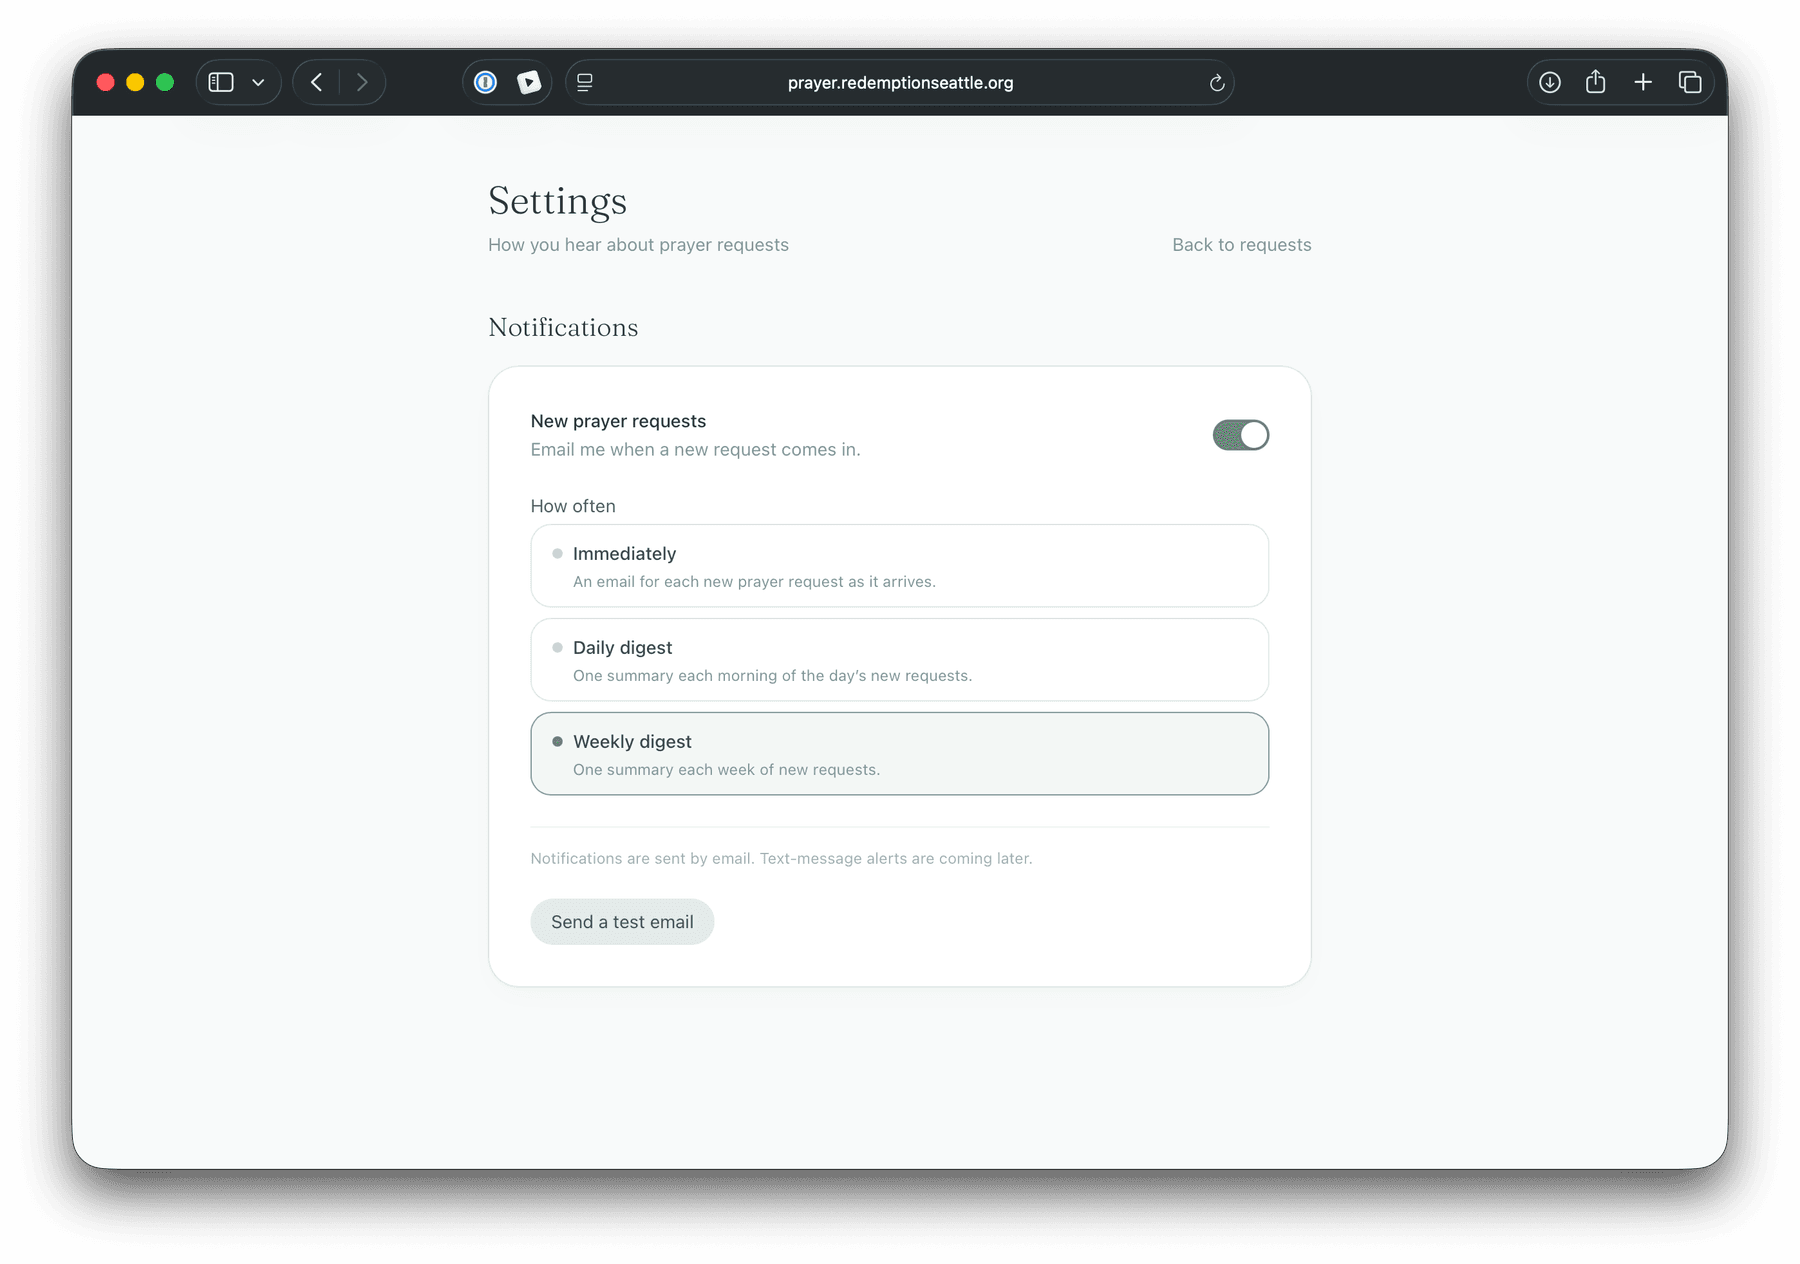Screen dimensions: 1800x1264
Task: Show the tab overview icon
Action: [1690, 82]
